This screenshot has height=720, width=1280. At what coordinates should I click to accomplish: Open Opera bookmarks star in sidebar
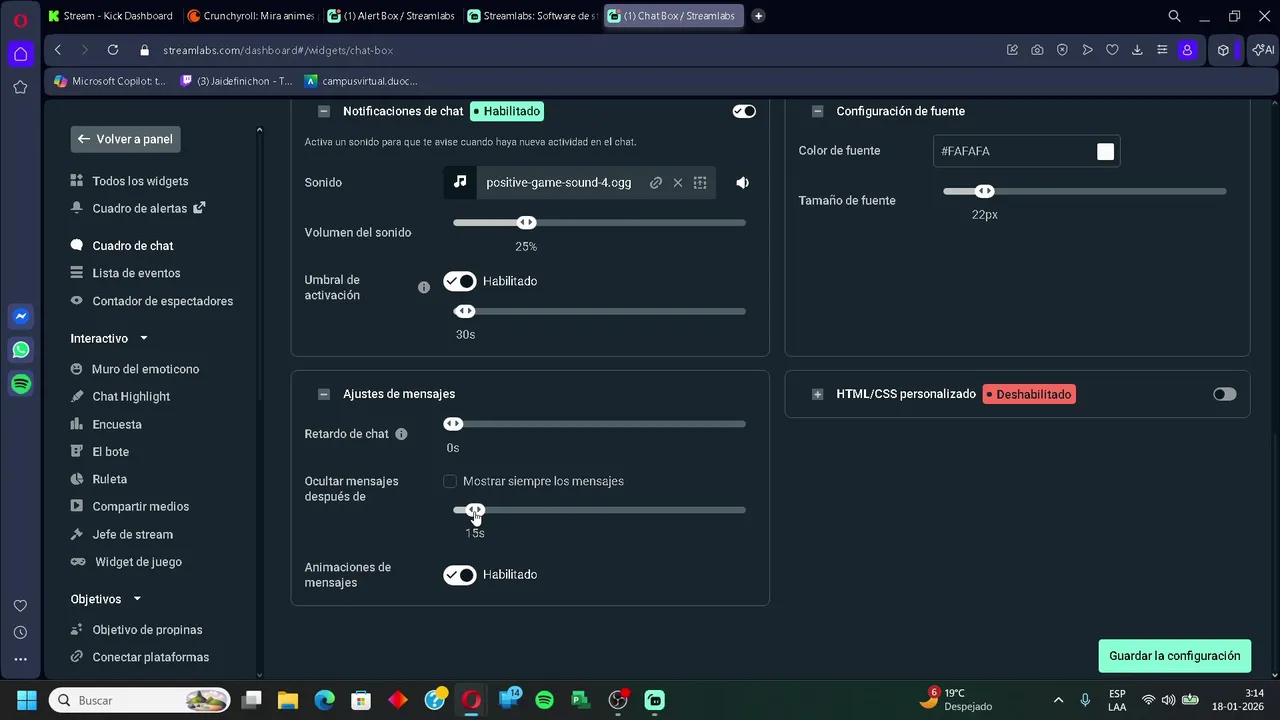20,87
